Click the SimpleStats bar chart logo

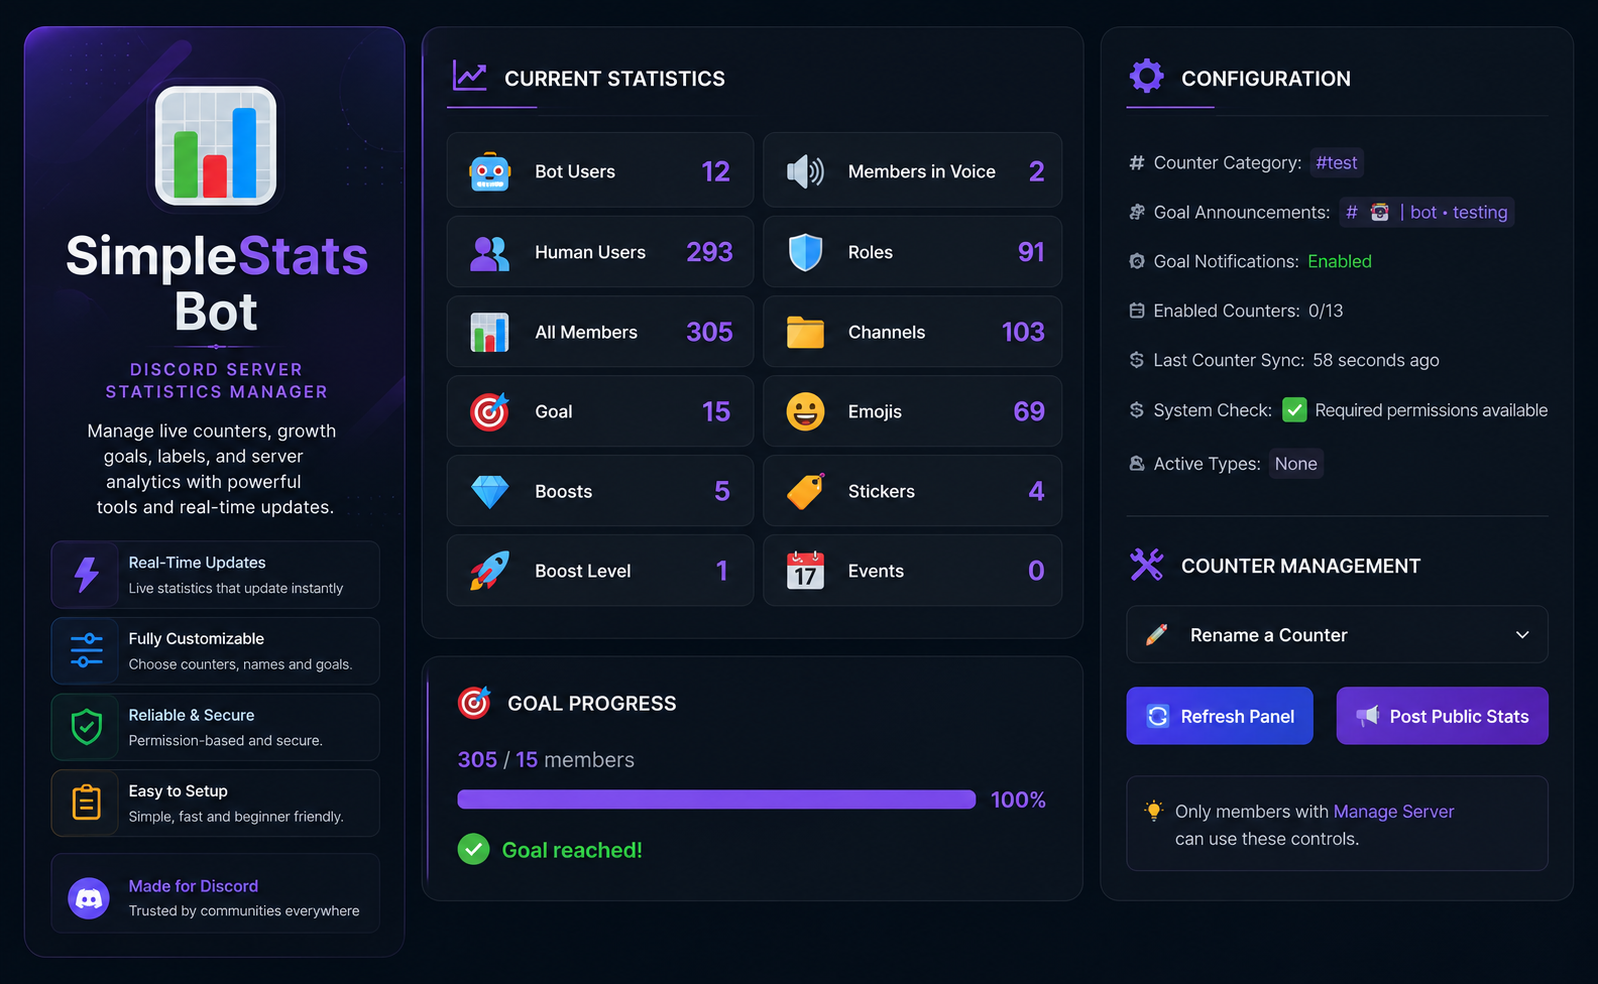coord(216,146)
